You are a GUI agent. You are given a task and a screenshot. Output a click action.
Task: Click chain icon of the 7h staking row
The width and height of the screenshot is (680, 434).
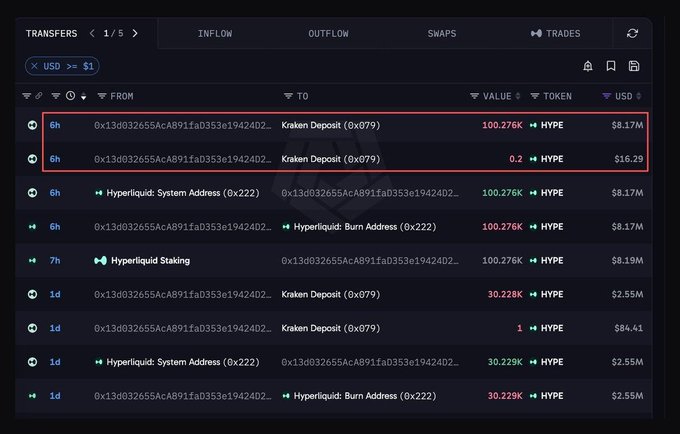click(x=32, y=261)
